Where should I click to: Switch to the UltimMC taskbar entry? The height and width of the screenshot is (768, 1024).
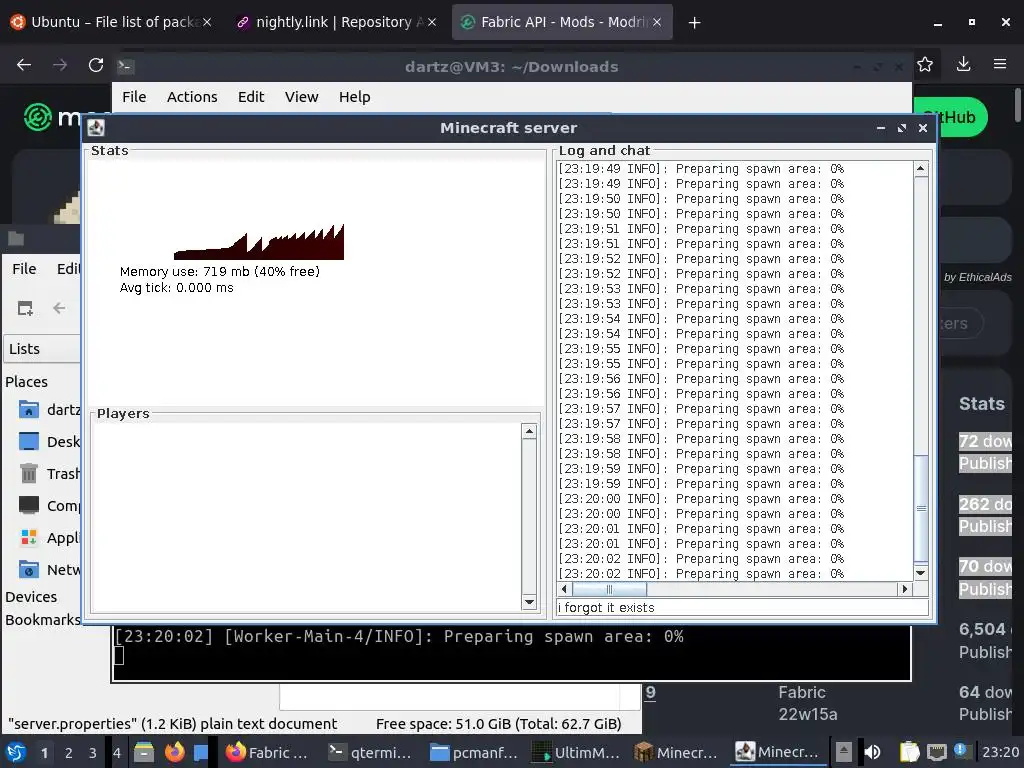point(575,752)
